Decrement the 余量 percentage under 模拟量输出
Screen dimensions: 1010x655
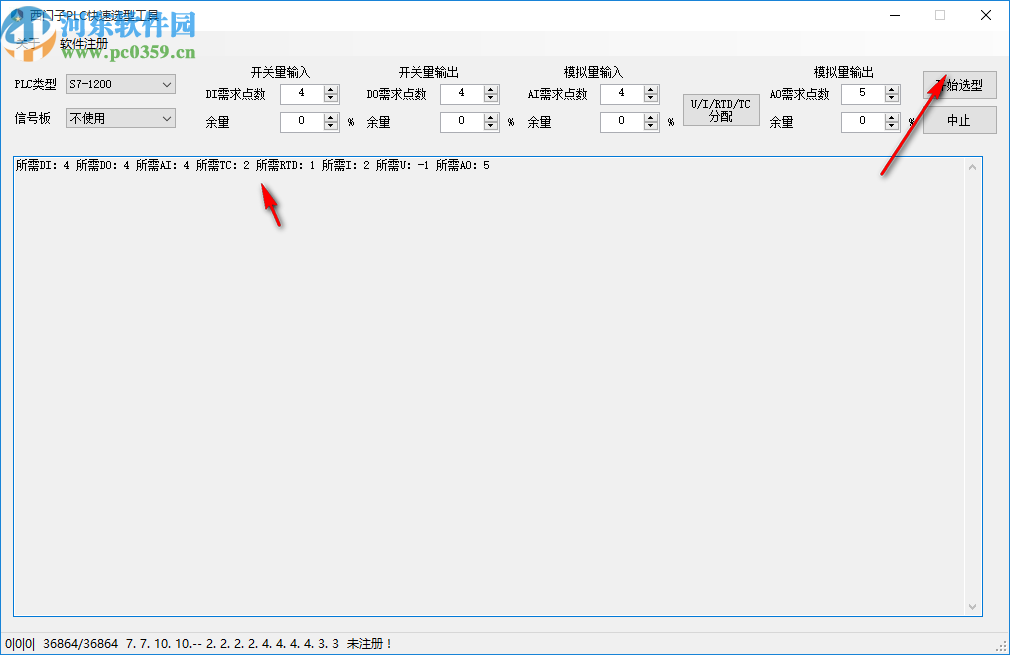(891, 126)
